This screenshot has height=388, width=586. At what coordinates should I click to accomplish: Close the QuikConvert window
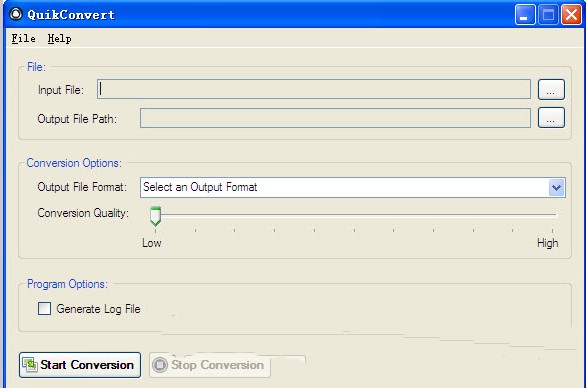tap(571, 15)
